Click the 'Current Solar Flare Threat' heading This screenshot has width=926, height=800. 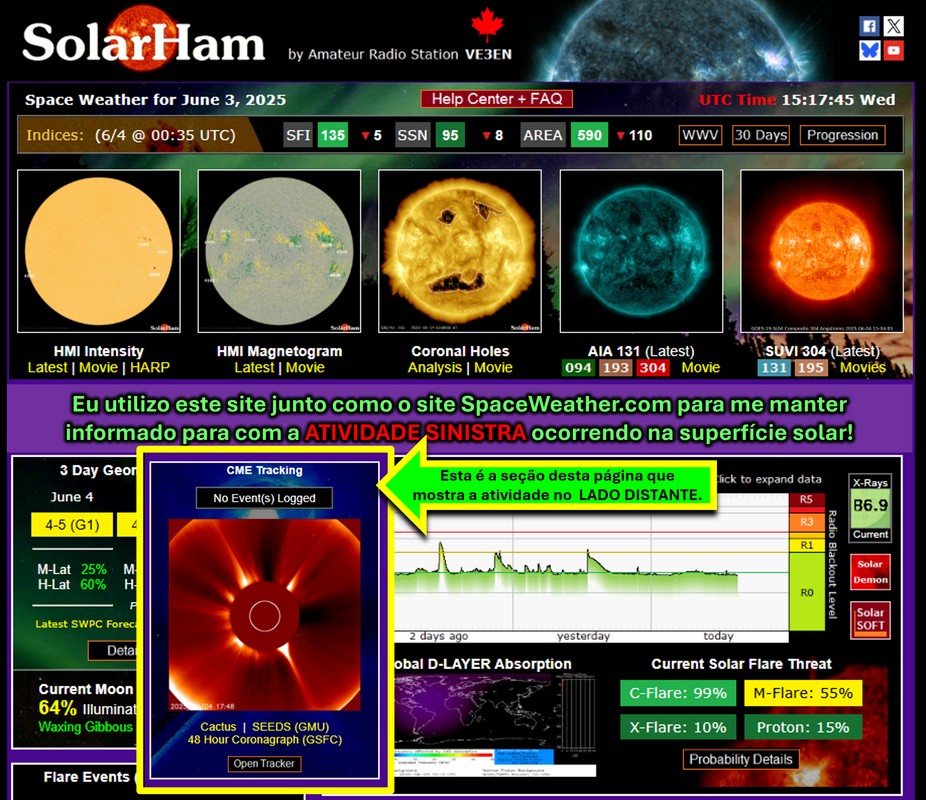[741, 664]
